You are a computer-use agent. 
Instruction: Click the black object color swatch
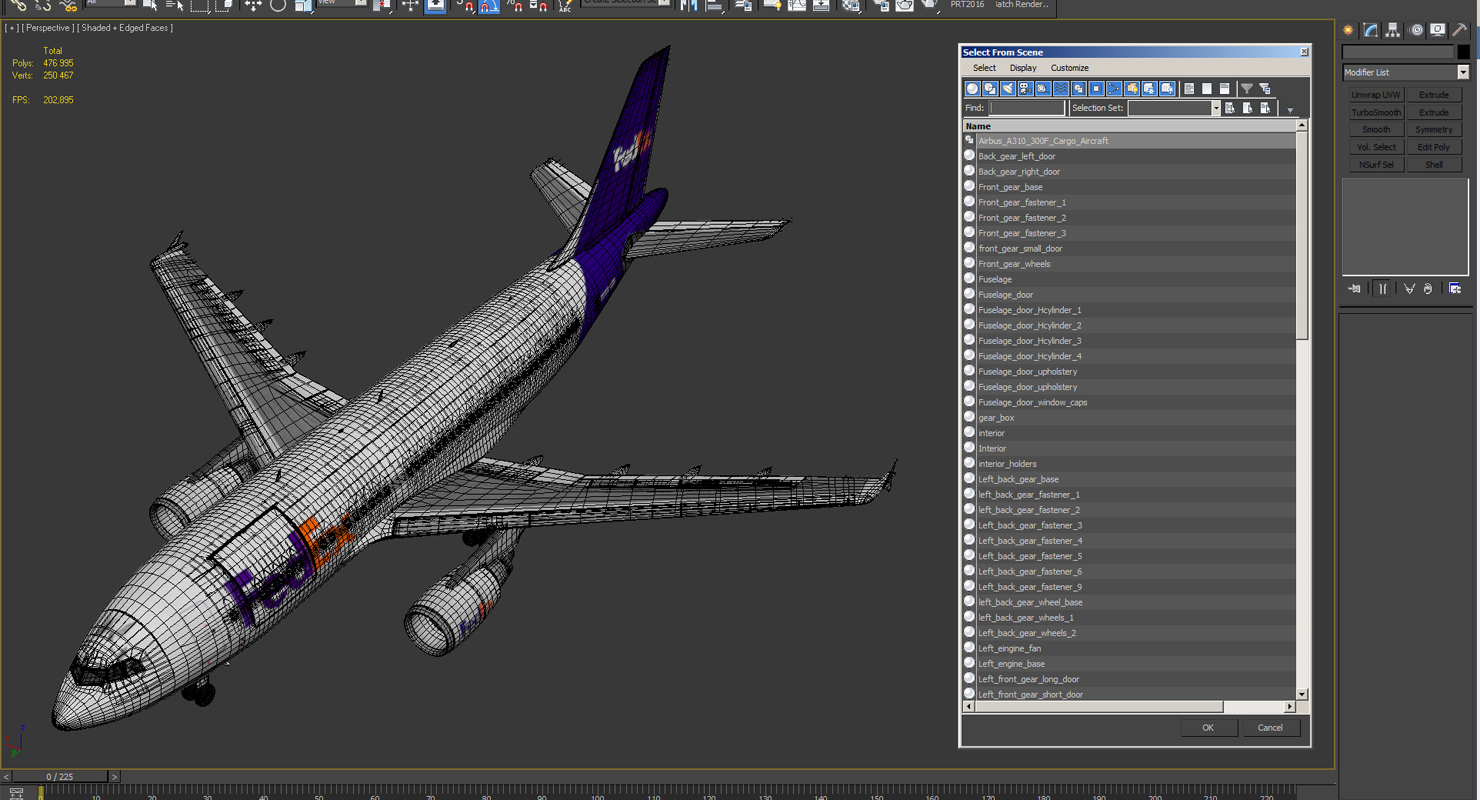coord(1463,52)
